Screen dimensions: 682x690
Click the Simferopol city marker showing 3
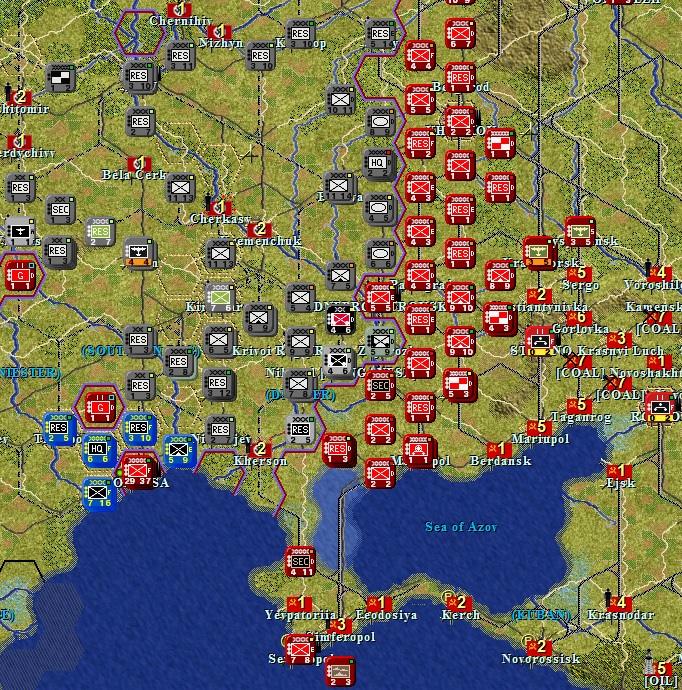coord(339,625)
